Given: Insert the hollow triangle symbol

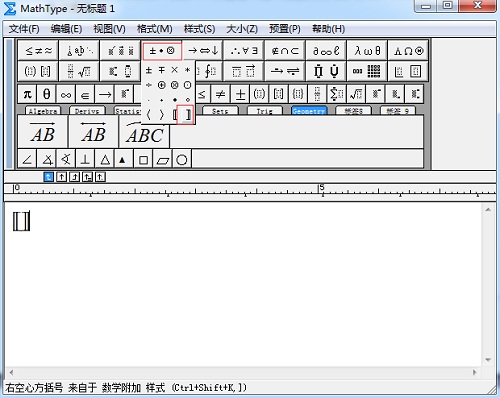Looking at the screenshot, I should pos(105,160).
